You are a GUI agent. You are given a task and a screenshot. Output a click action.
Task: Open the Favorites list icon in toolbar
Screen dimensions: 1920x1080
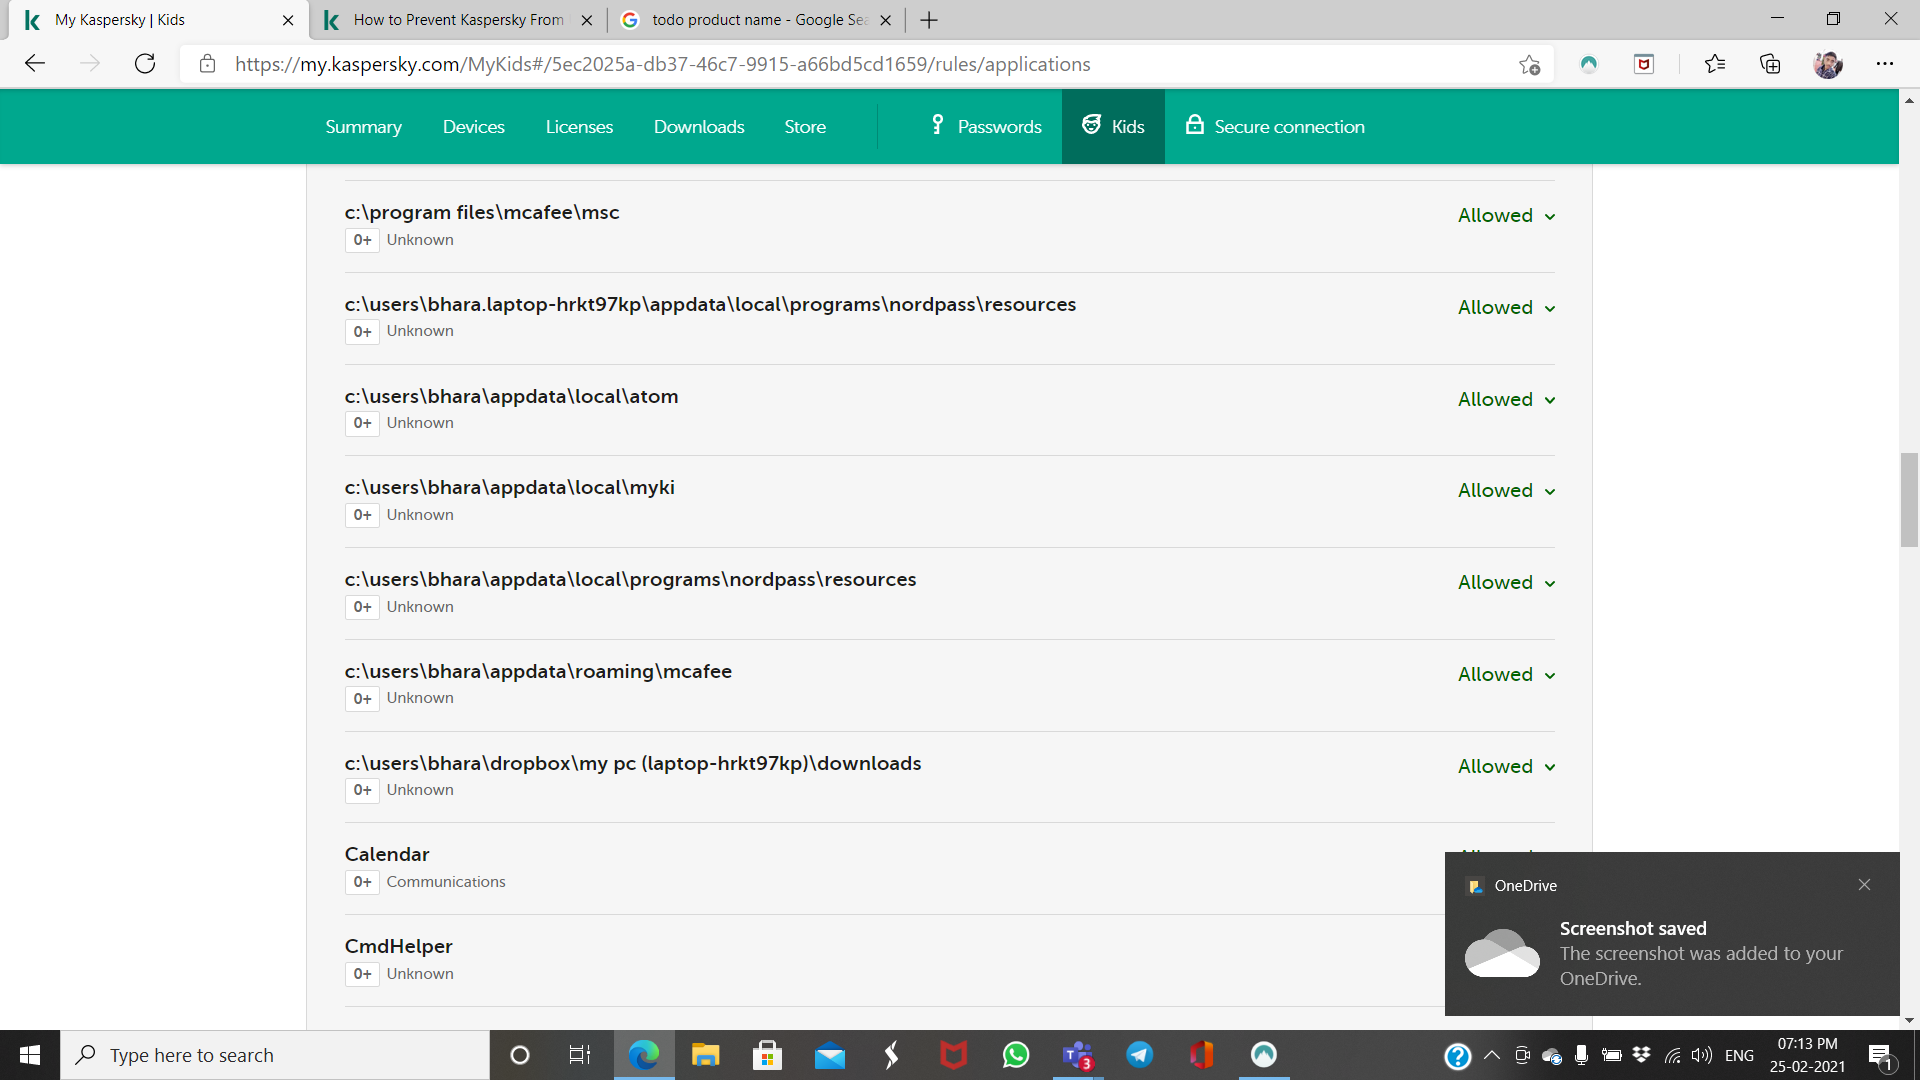click(x=1715, y=64)
